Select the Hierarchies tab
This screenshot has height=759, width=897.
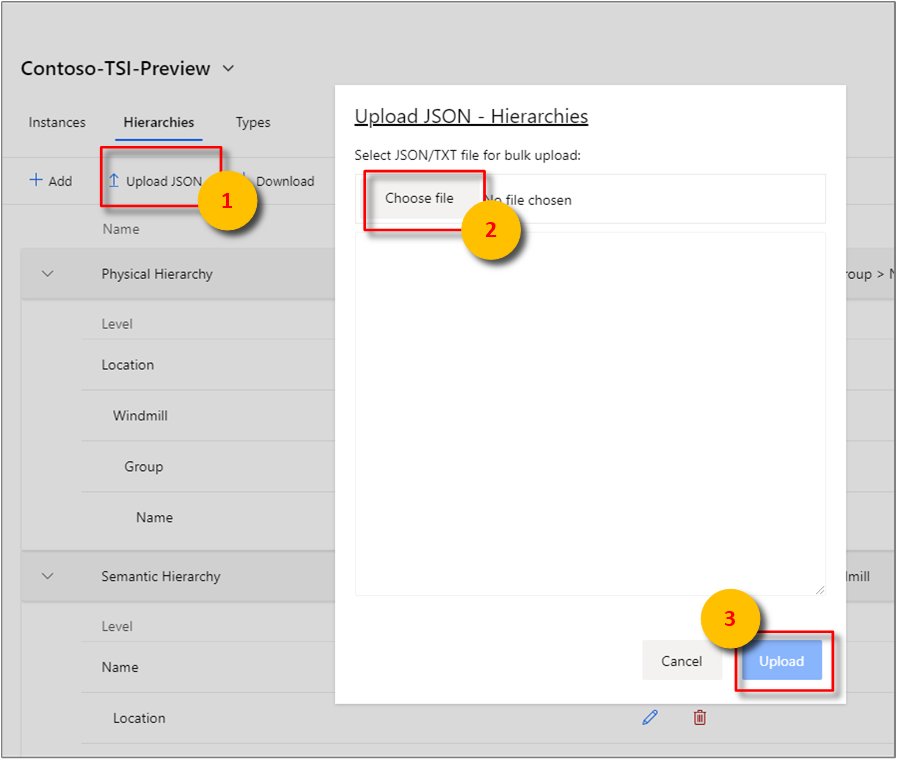(x=158, y=122)
